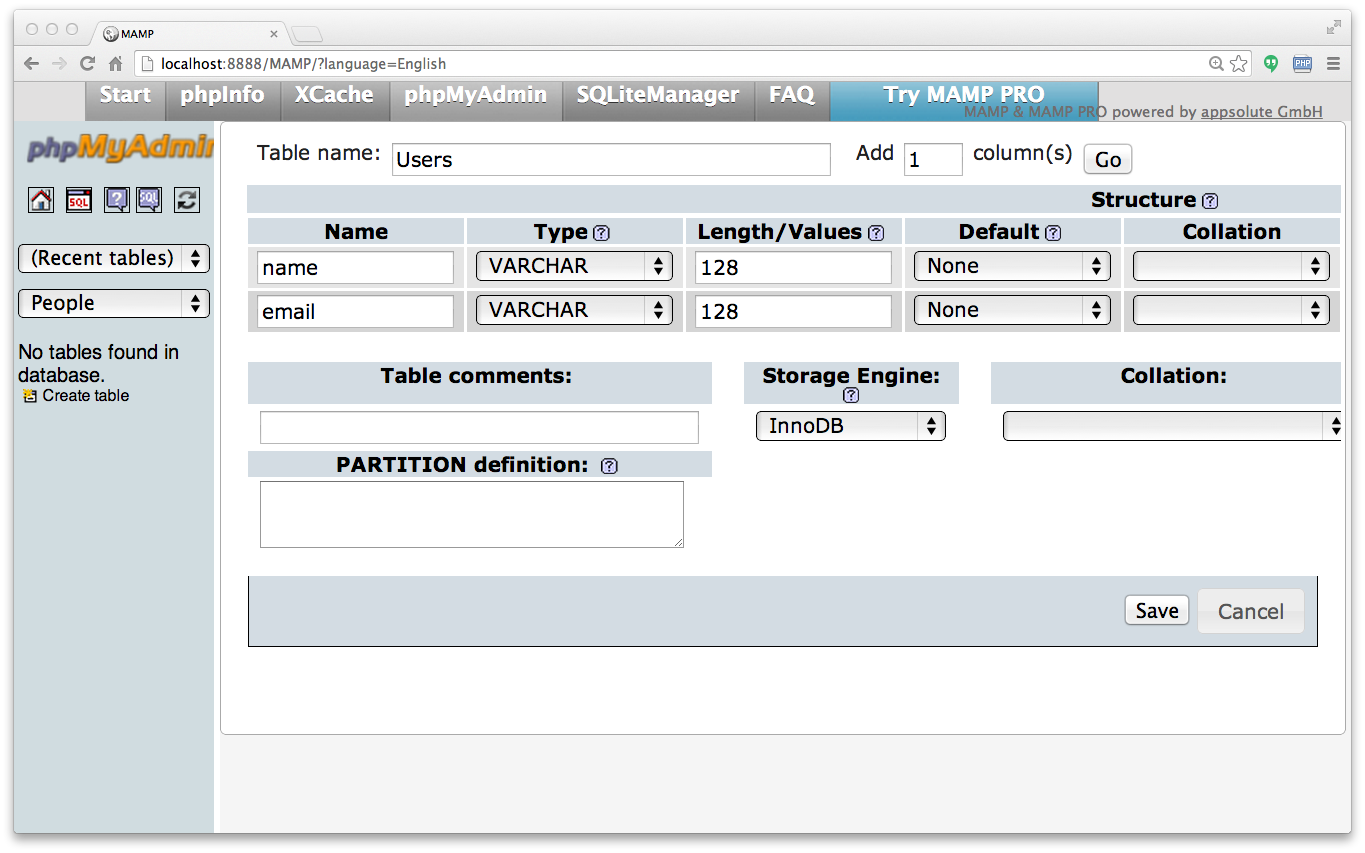Open phpMyAdmin Home icon in sidebar

click(41, 200)
